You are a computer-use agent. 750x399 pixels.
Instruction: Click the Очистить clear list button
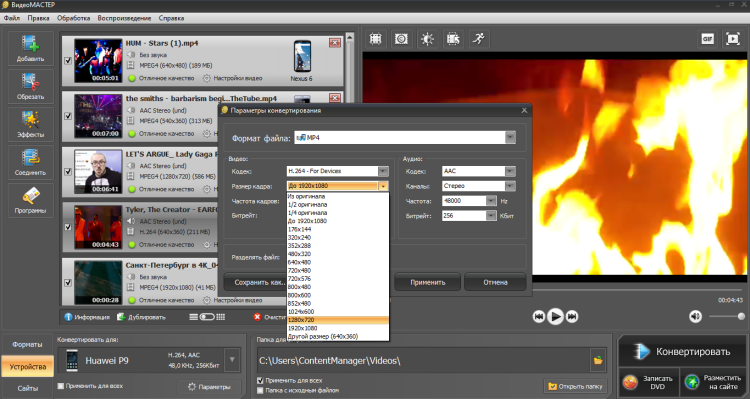click(270, 317)
